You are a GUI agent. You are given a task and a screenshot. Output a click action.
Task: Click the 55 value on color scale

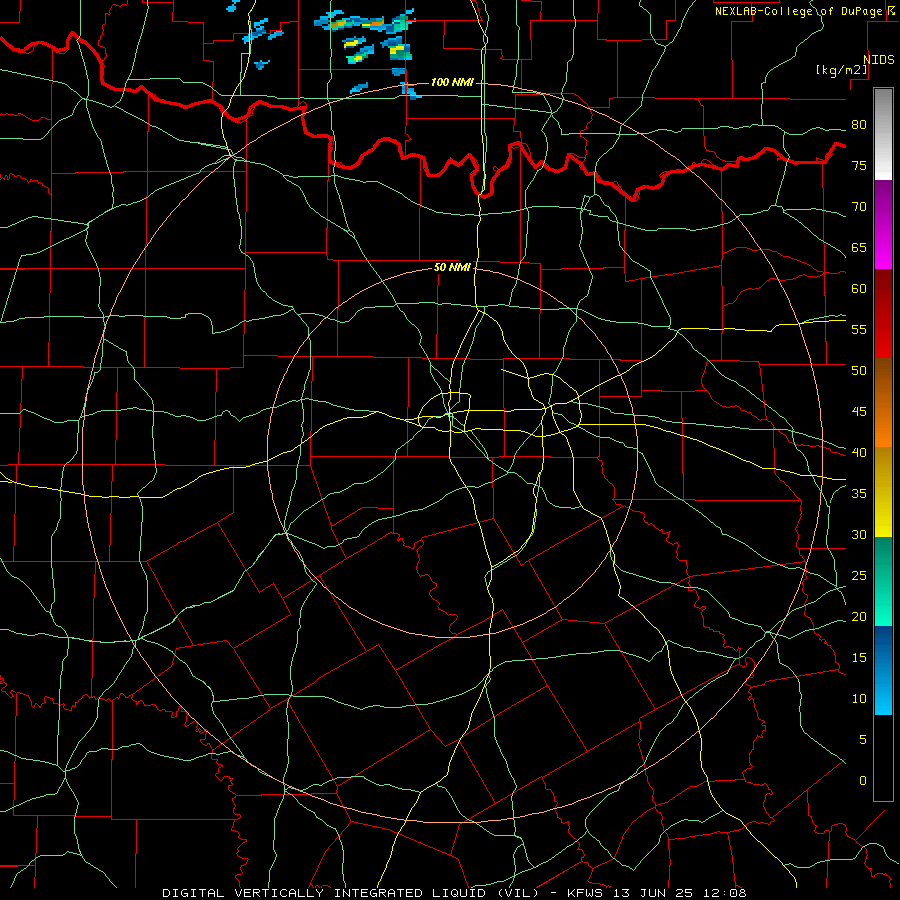pyautogui.click(x=859, y=329)
